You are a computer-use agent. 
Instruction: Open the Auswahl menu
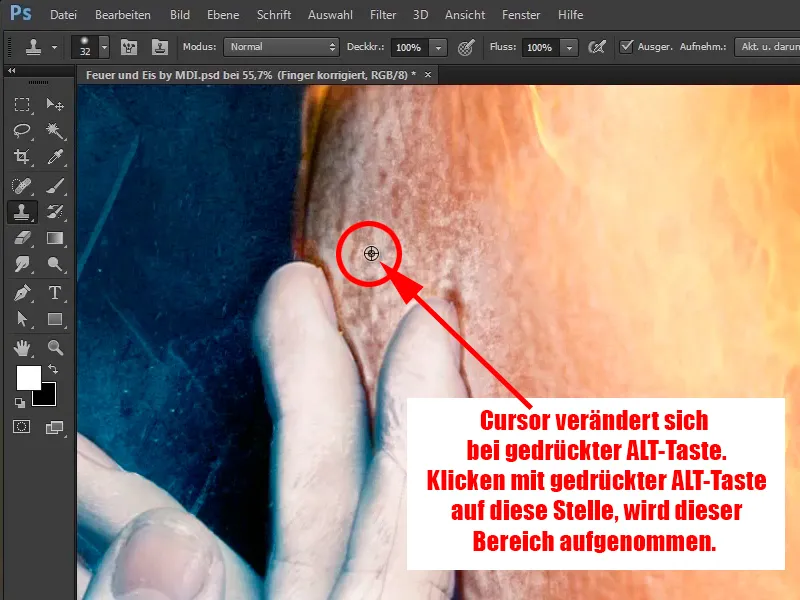tap(330, 15)
